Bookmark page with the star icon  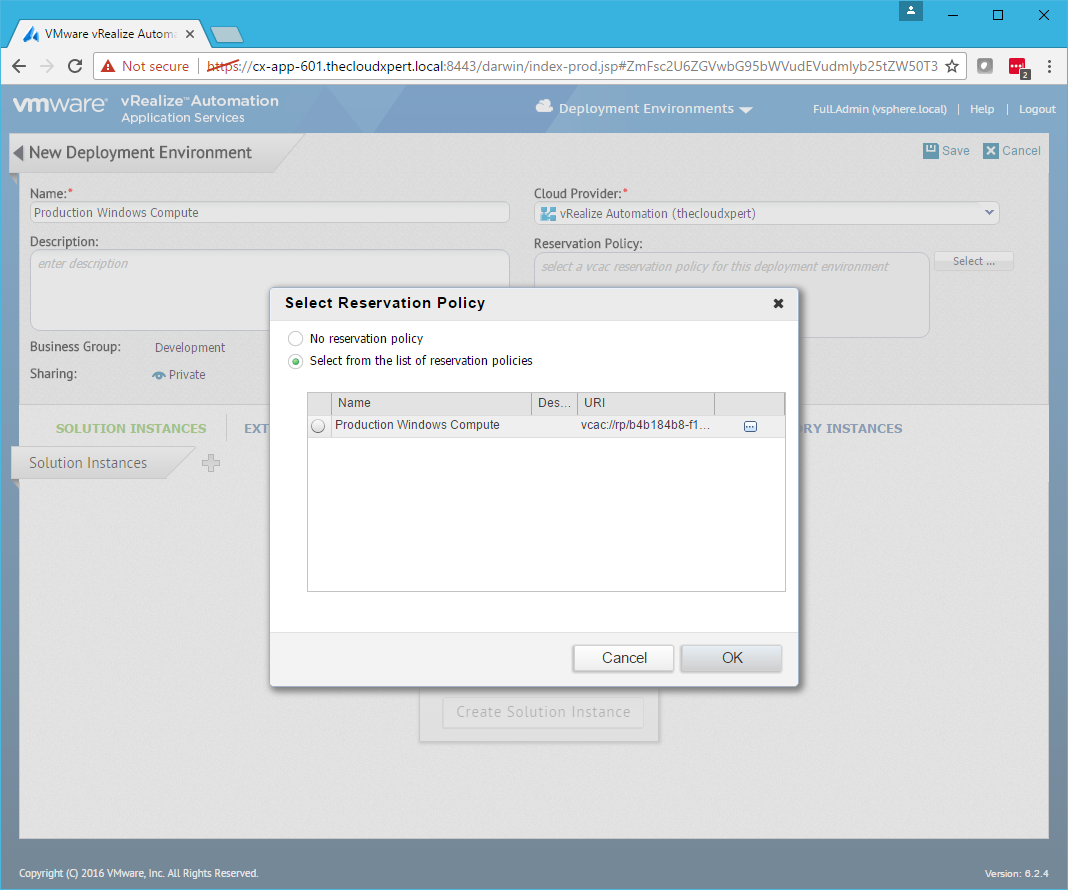952,66
